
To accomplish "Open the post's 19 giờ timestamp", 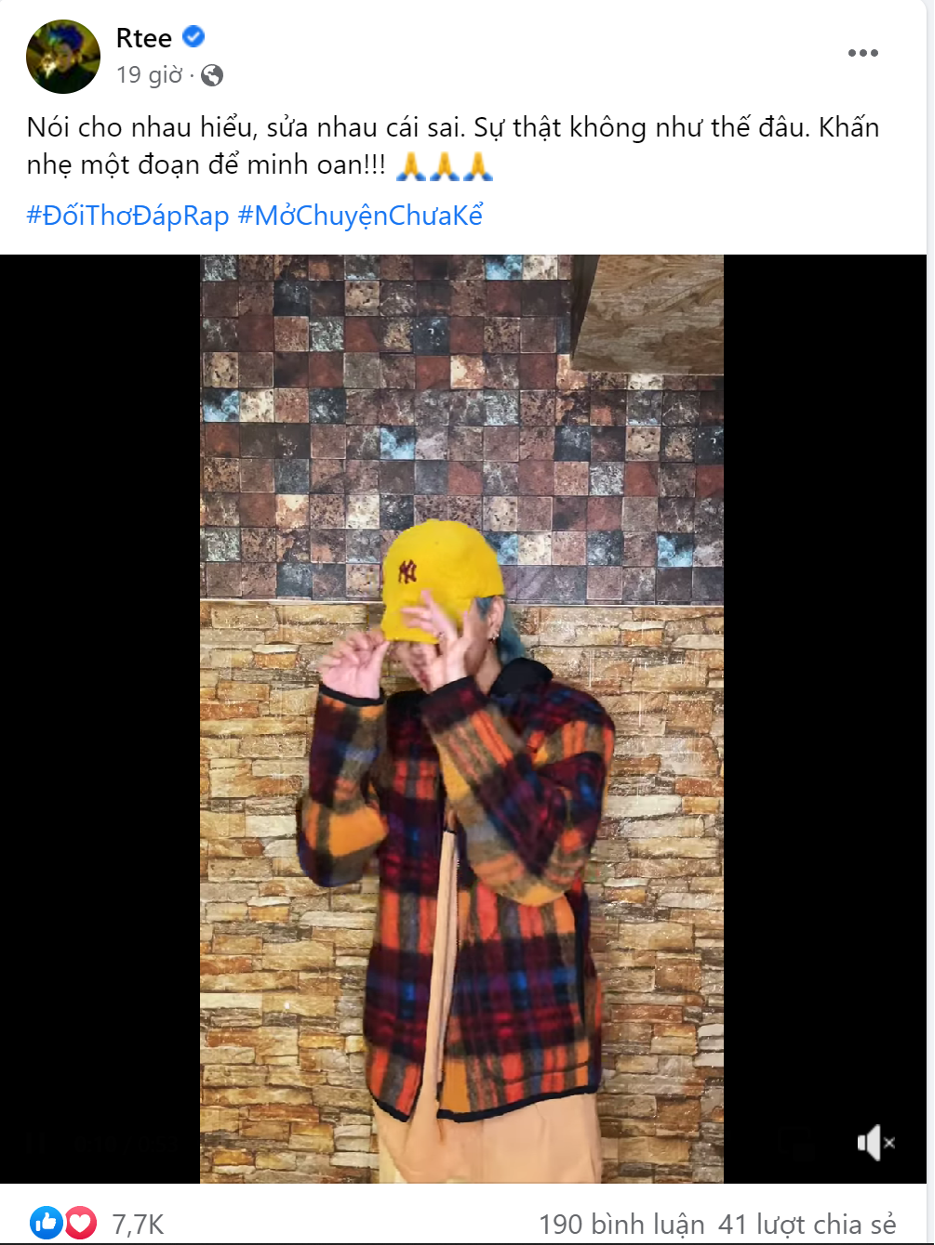I will [x=151, y=75].
